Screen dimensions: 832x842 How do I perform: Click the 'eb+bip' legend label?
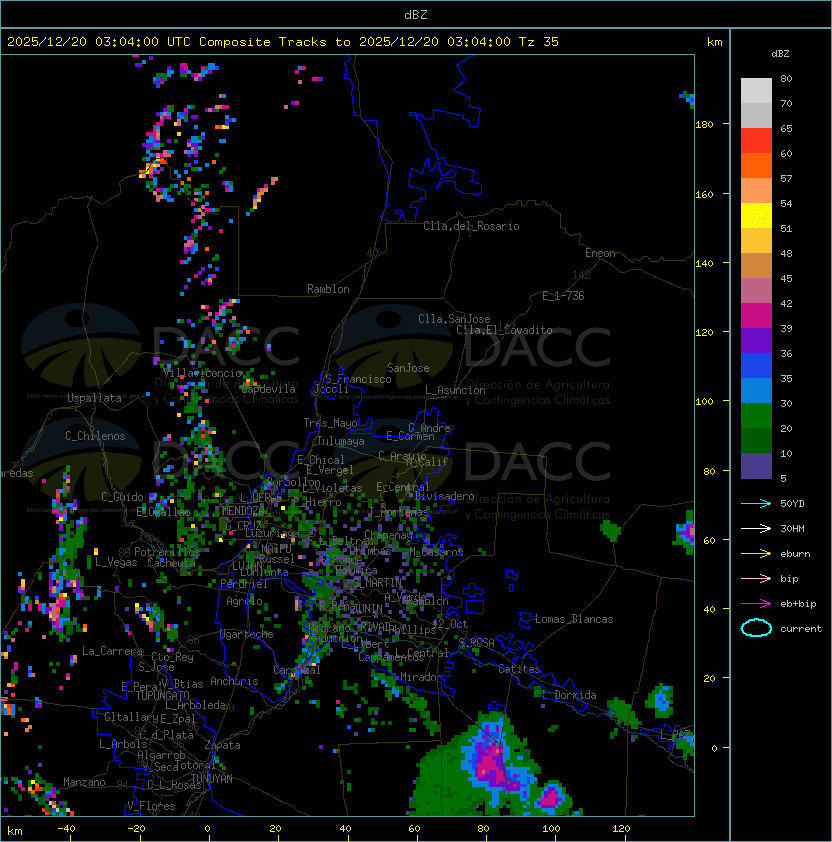[798, 604]
